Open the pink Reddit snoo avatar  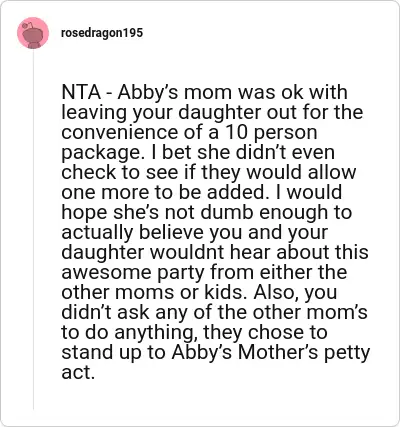pos(33,33)
